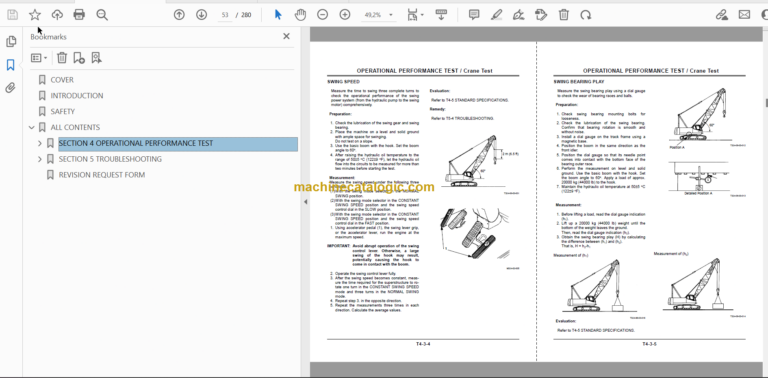Click the scrolling mode keyboard icon

click(x=441, y=15)
